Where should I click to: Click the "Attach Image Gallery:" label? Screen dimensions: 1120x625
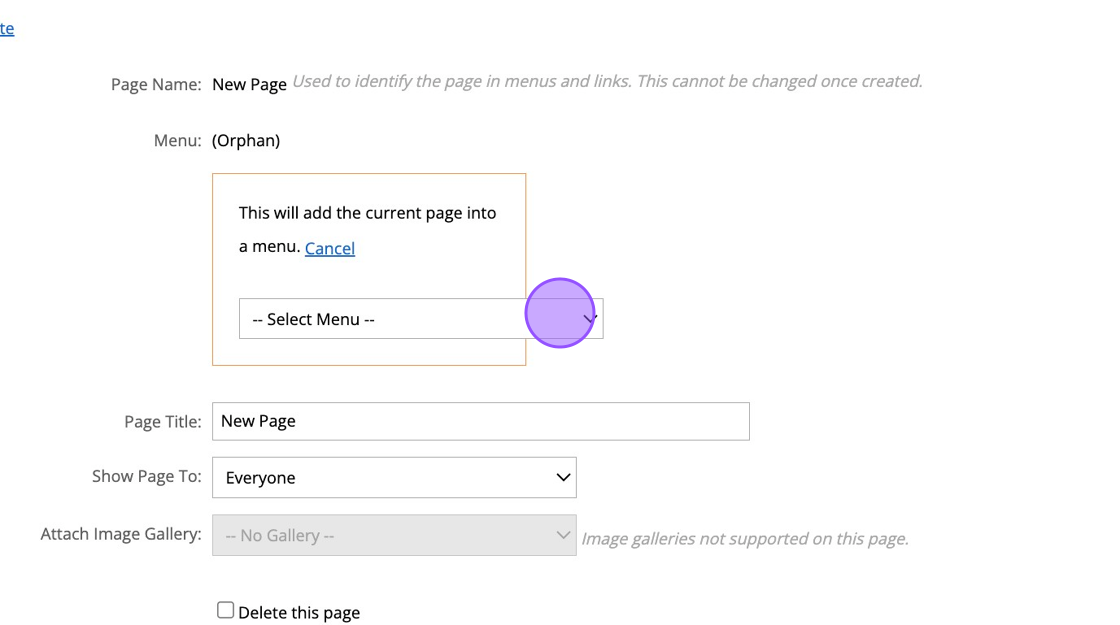pyautogui.click(x=121, y=534)
